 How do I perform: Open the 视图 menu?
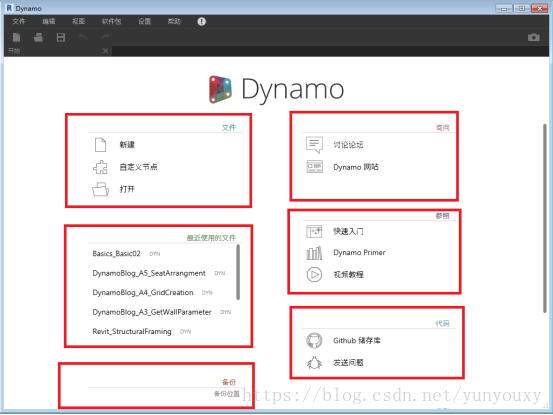click(x=78, y=22)
